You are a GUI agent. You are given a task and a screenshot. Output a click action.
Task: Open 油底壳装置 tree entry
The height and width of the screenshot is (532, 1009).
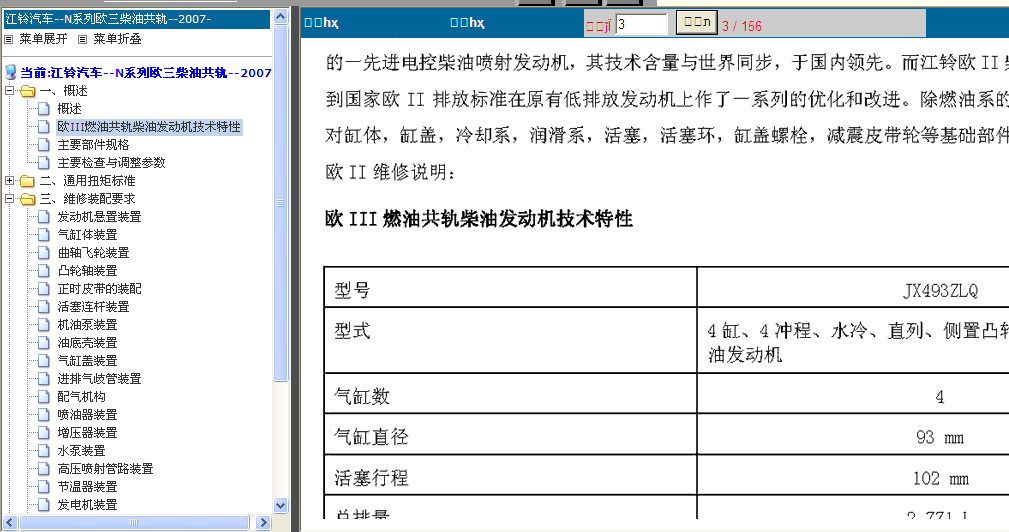[88, 343]
